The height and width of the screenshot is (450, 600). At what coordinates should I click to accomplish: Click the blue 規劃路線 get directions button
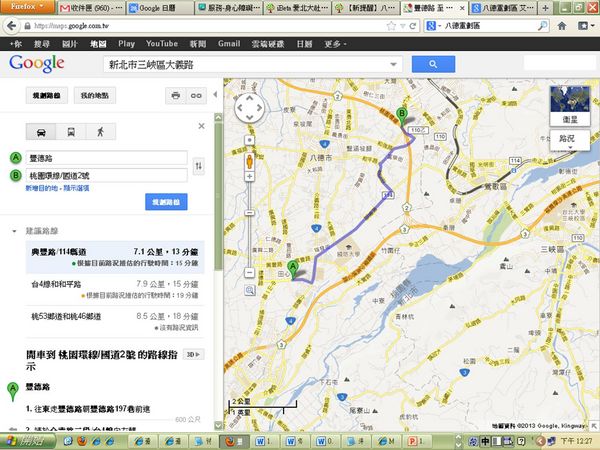165,202
